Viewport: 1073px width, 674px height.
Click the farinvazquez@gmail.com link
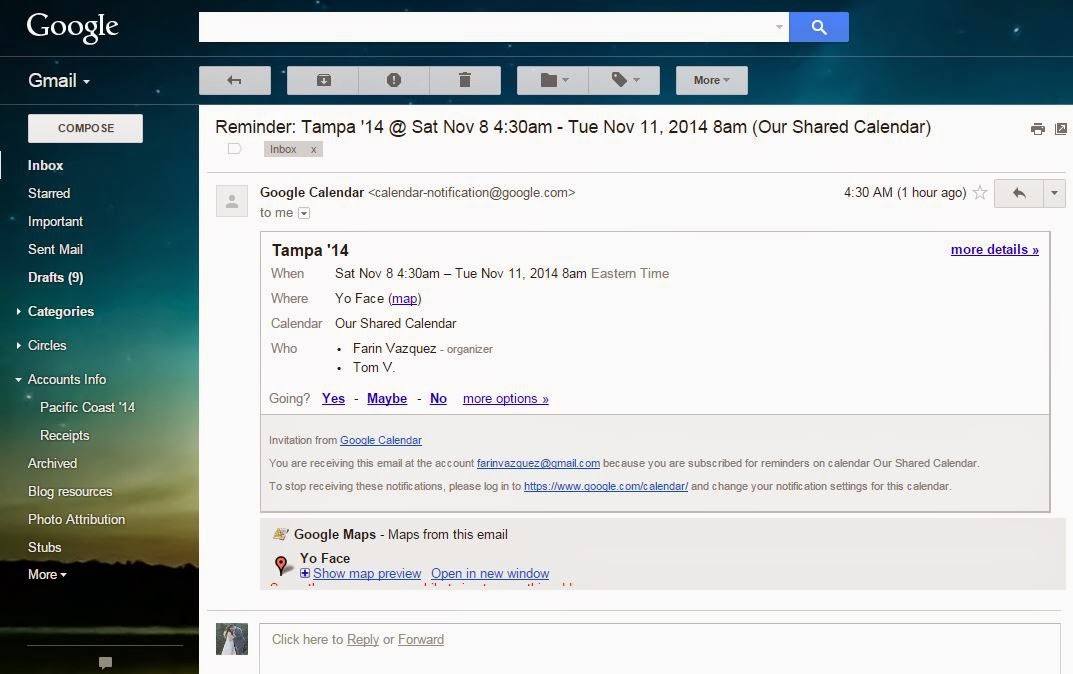(538, 463)
